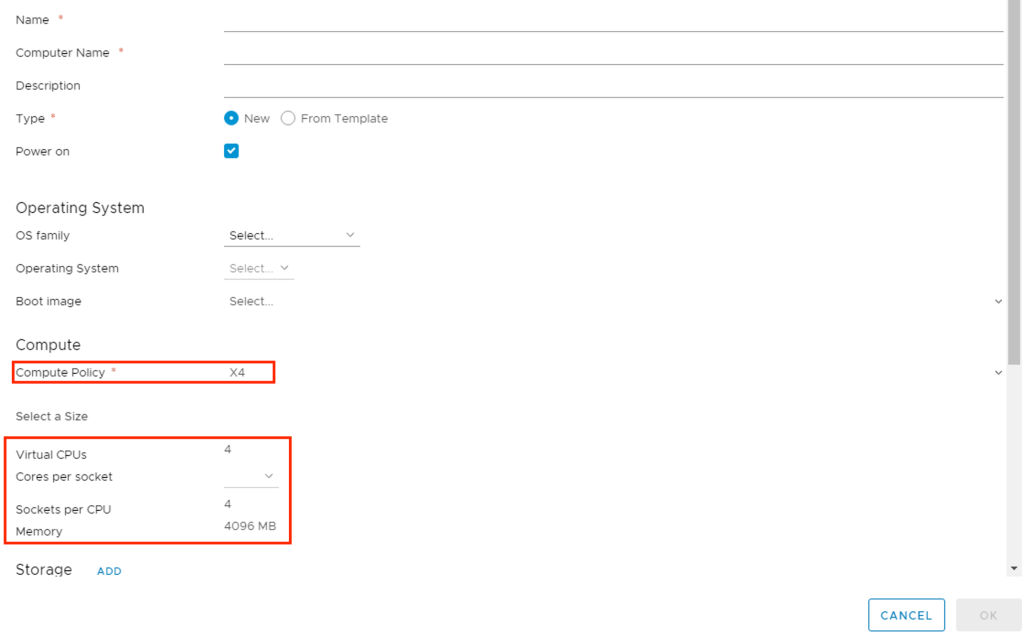Choose the From Template radio option

pyautogui.click(x=288, y=118)
